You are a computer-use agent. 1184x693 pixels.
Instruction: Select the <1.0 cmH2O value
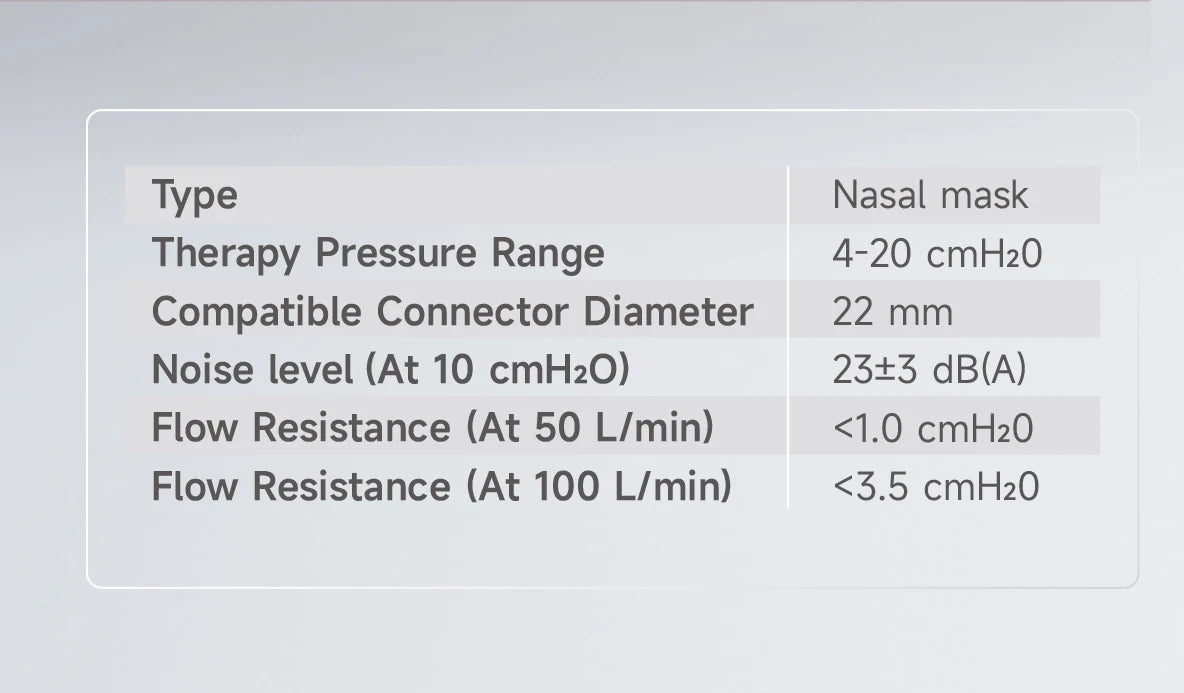933,429
